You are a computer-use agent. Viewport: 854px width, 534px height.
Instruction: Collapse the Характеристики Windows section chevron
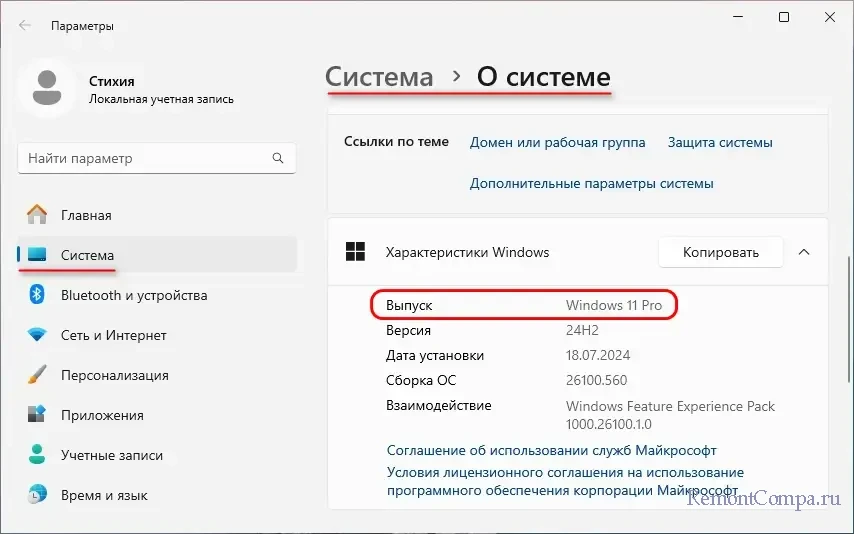point(804,252)
